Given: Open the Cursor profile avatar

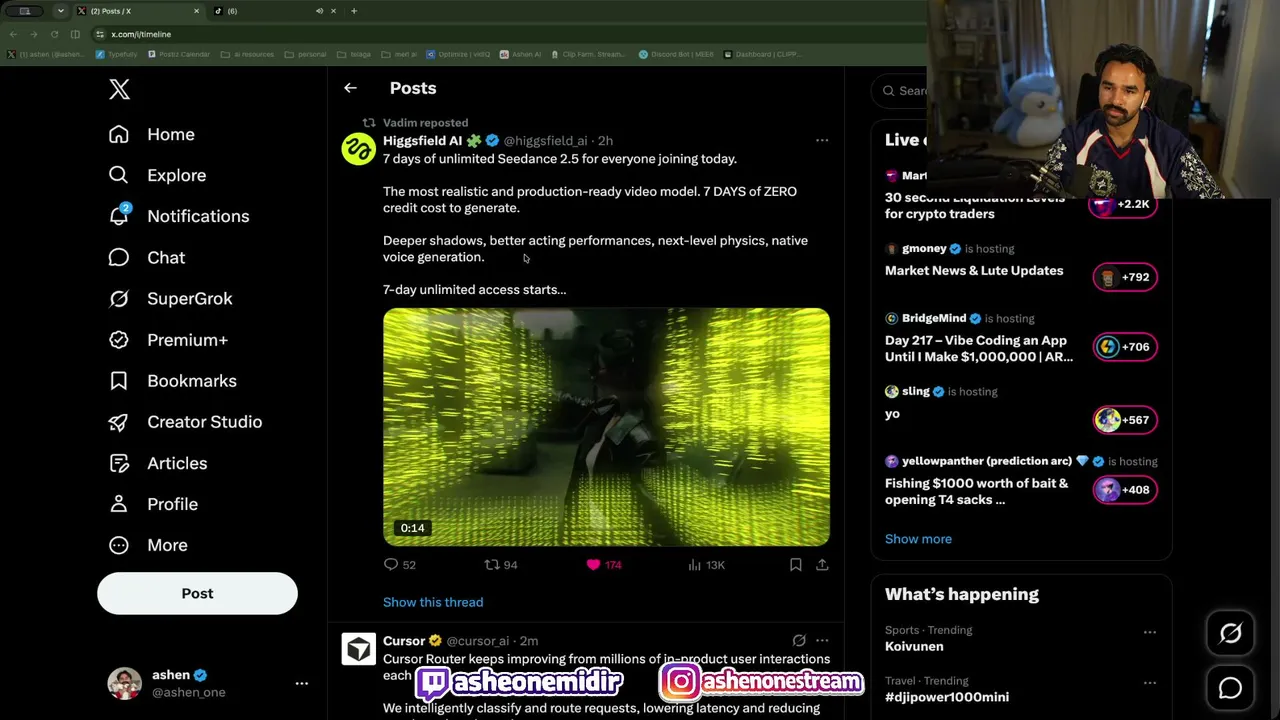Looking at the screenshot, I should [359, 648].
